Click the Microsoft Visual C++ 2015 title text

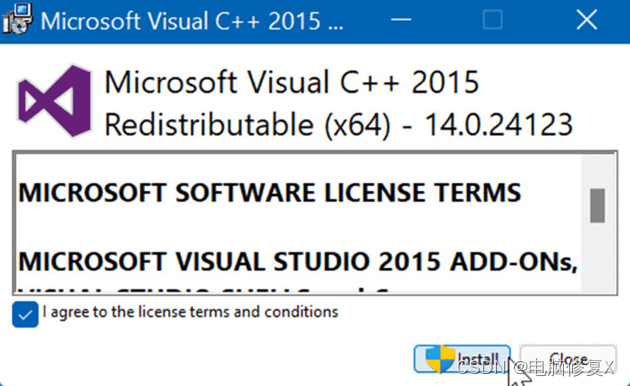pyautogui.click(x=292, y=82)
